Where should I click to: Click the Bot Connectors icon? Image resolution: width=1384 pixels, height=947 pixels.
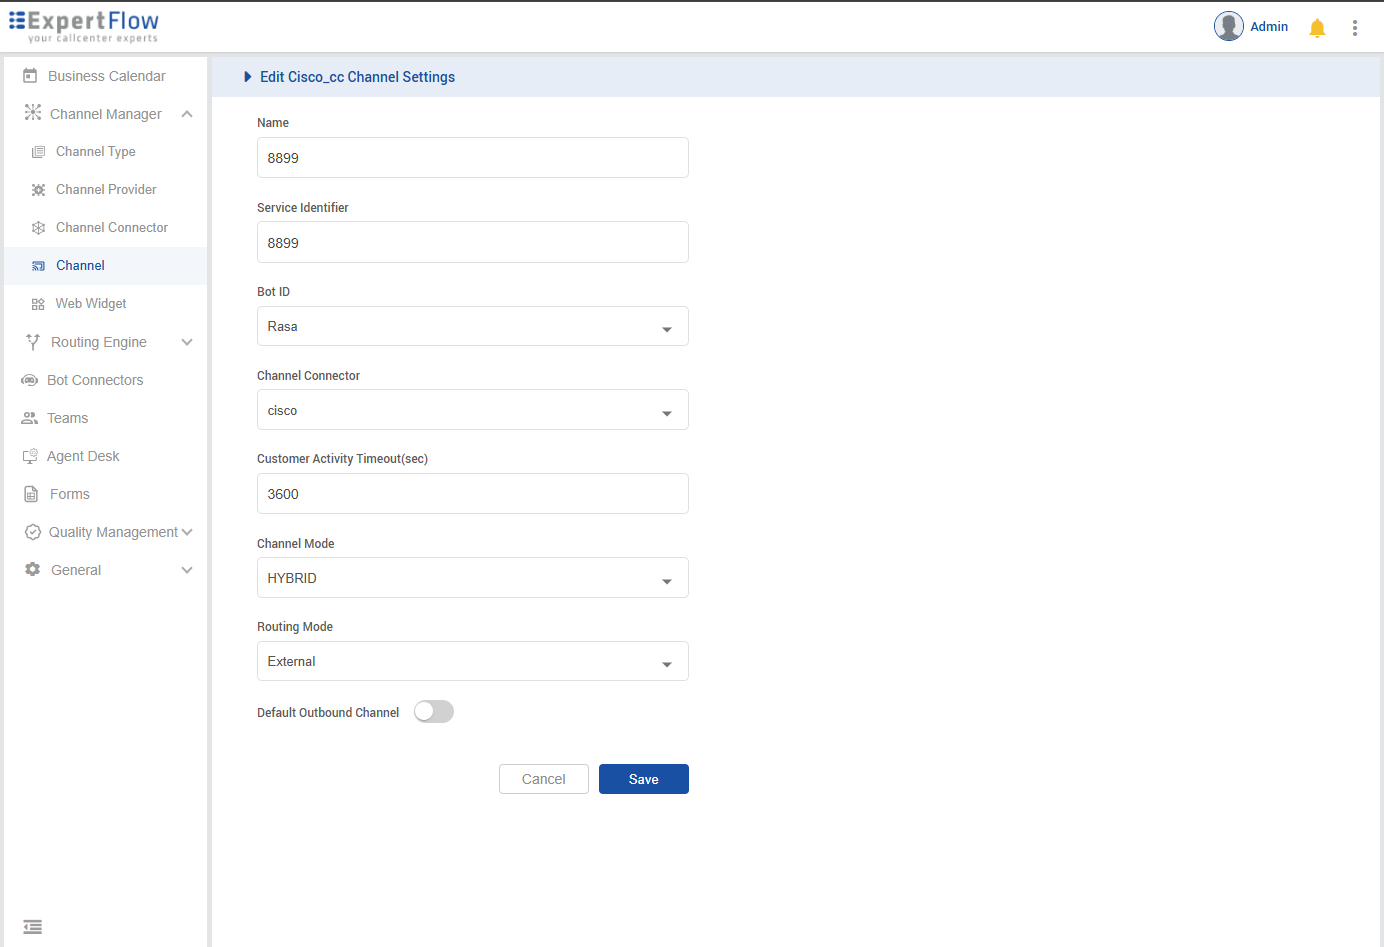click(30, 380)
